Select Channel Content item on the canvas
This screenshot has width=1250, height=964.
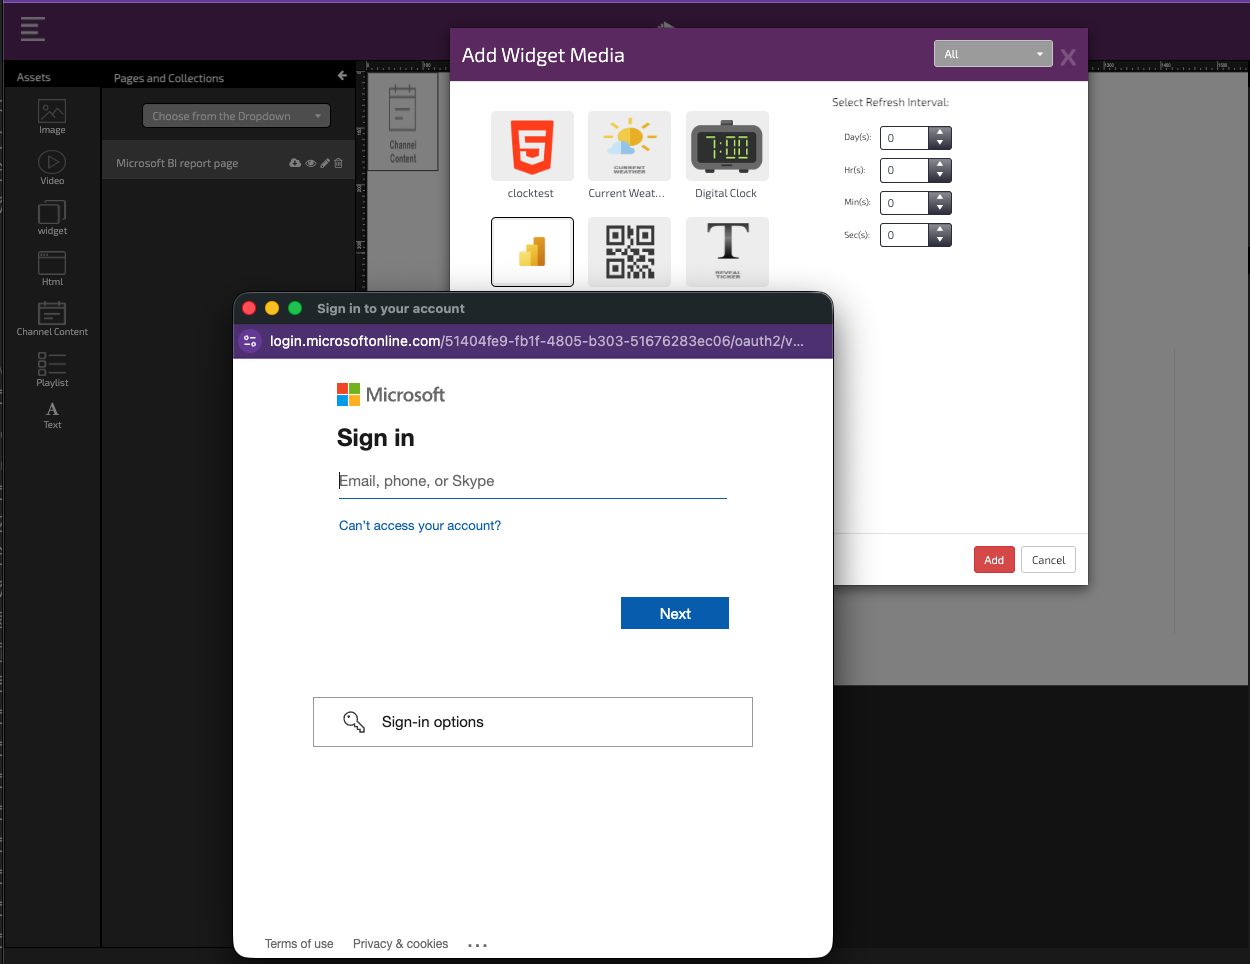(x=403, y=122)
